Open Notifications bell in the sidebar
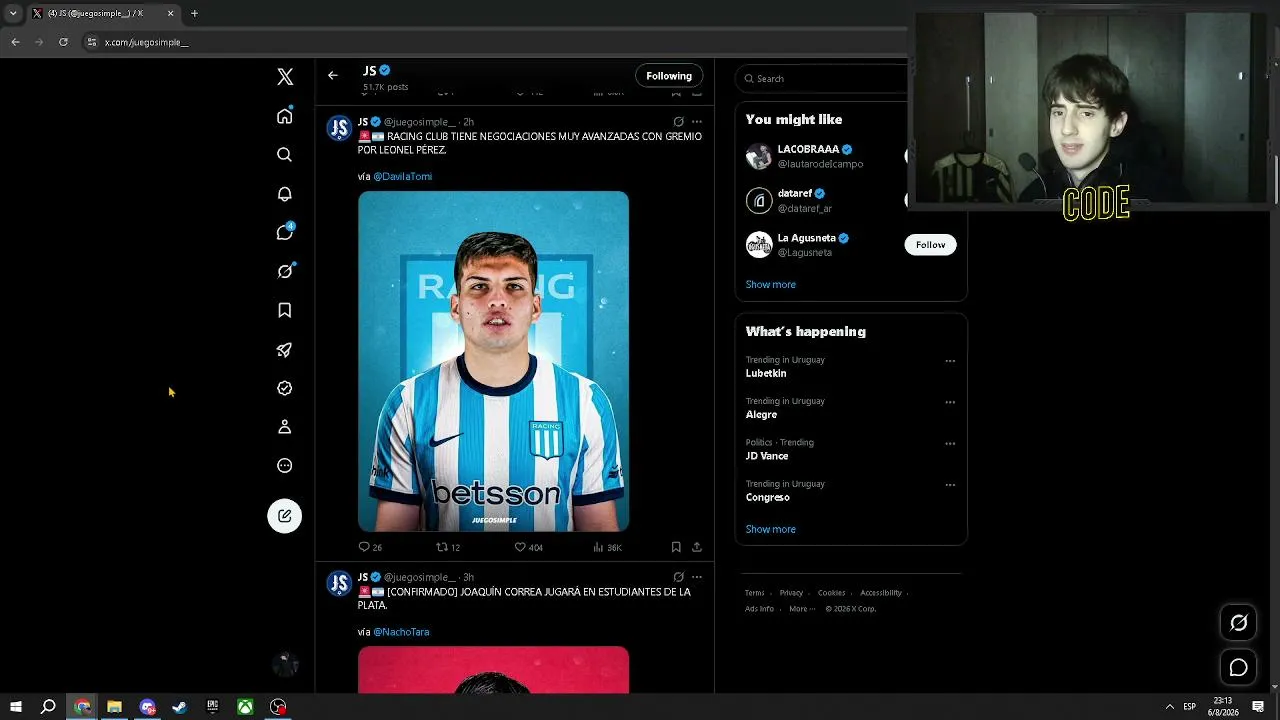 [285, 194]
